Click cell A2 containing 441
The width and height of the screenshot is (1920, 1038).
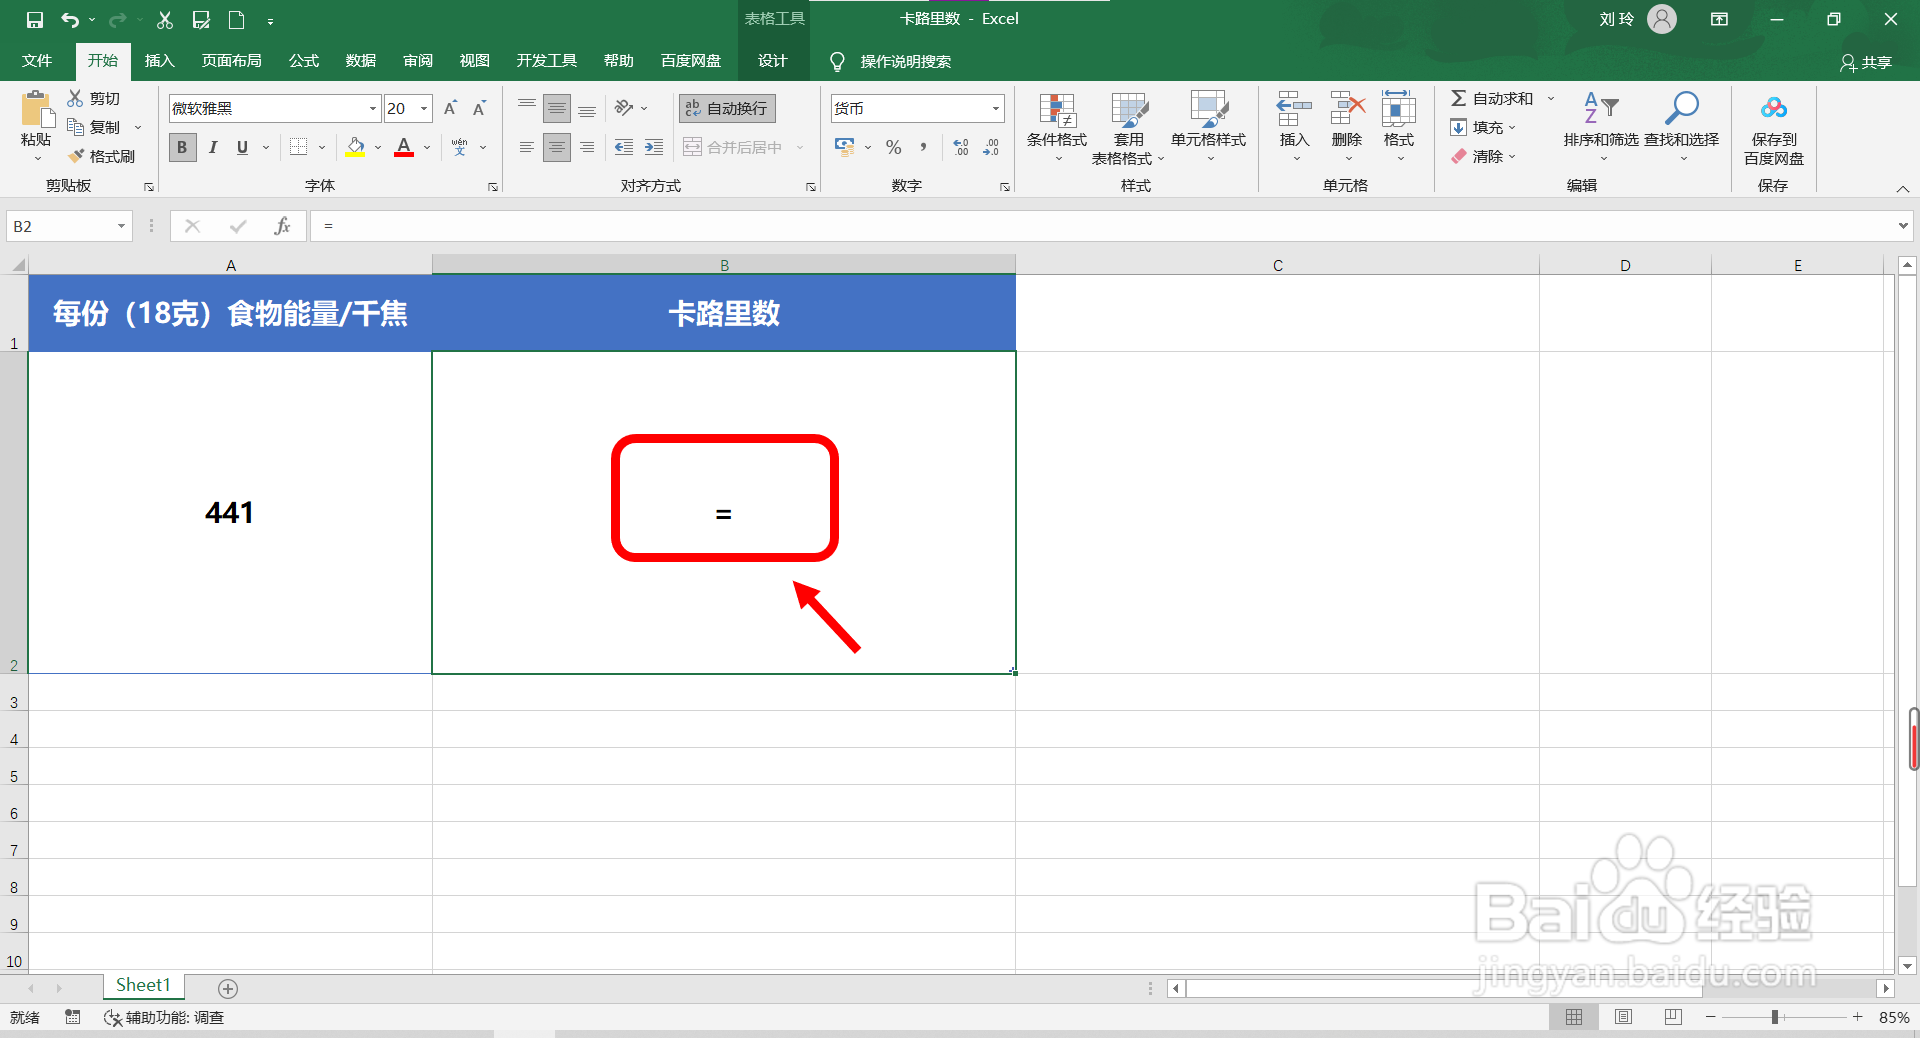[x=230, y=513]
